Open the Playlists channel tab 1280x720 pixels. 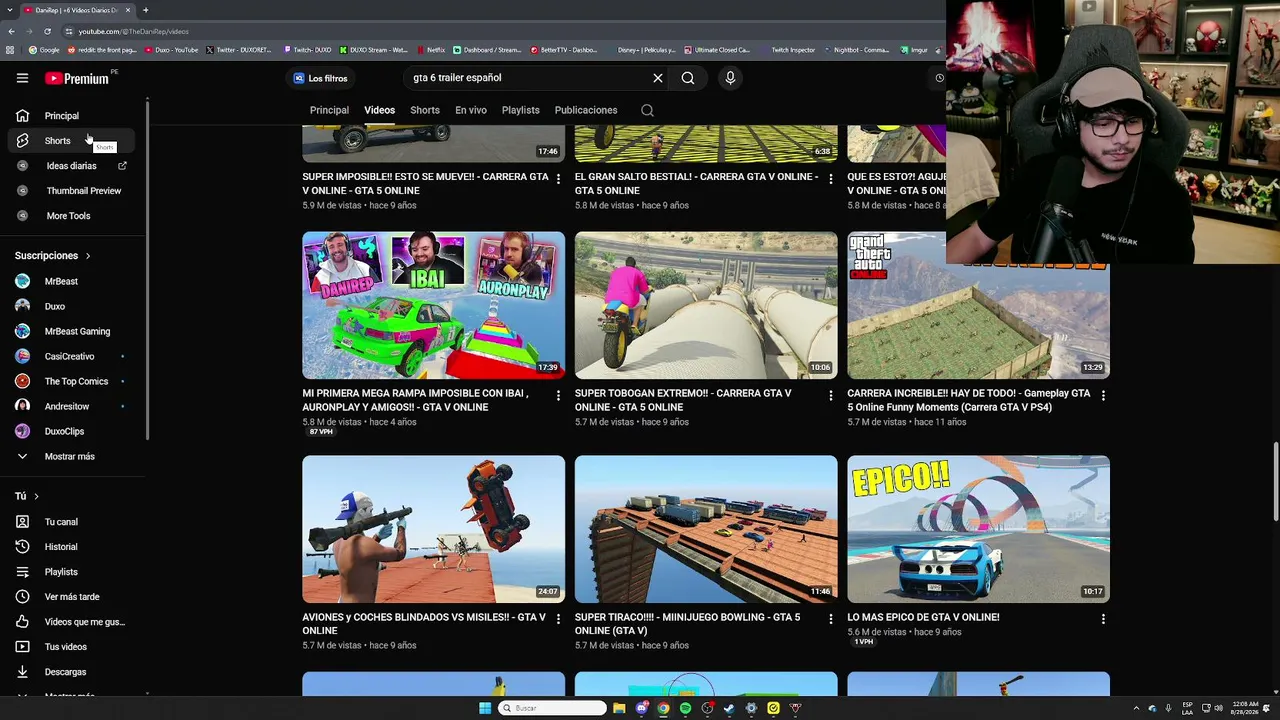[x=520, y=110]
